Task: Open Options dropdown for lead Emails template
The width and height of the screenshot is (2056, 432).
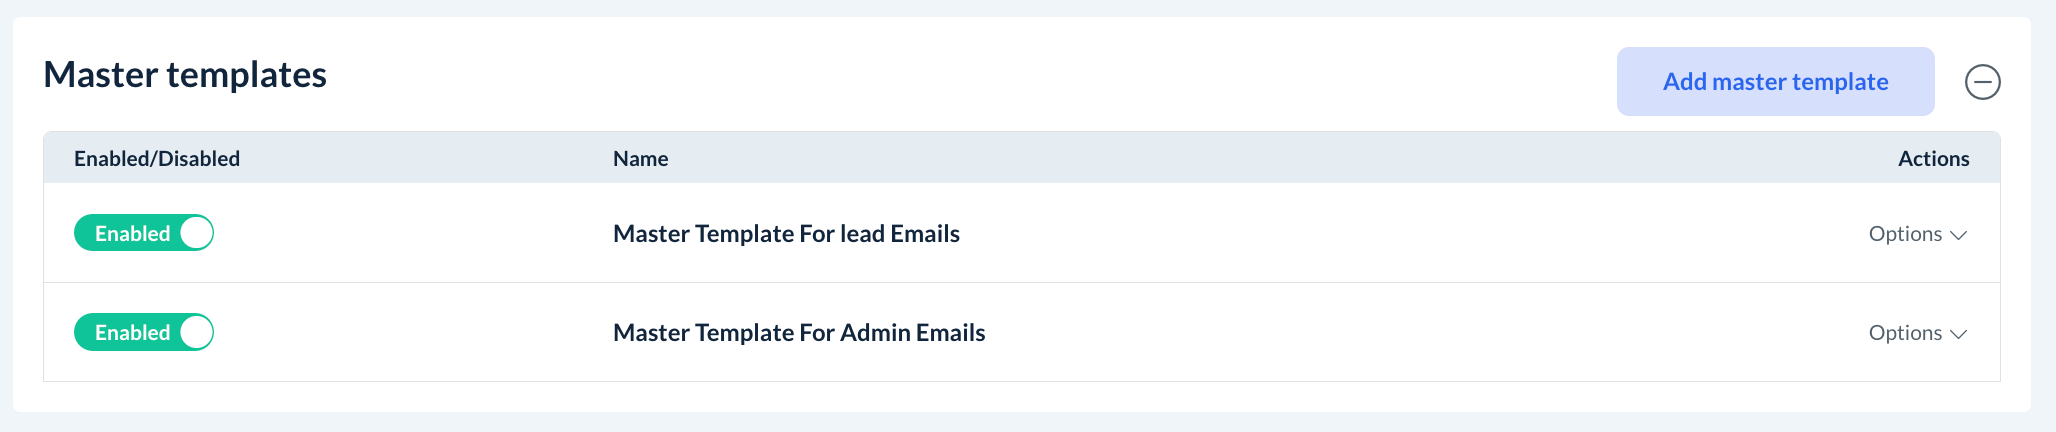Action: [1917, 234]
